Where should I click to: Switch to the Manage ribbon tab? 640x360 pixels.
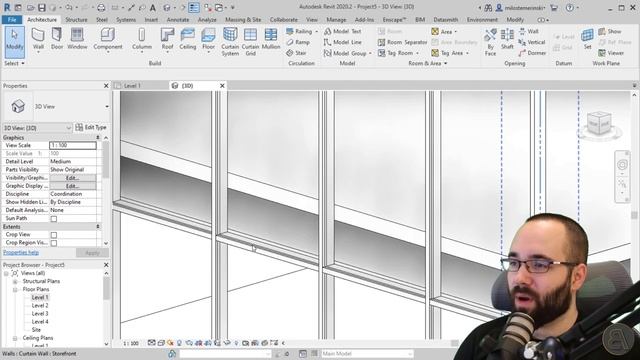coord(336,20)
